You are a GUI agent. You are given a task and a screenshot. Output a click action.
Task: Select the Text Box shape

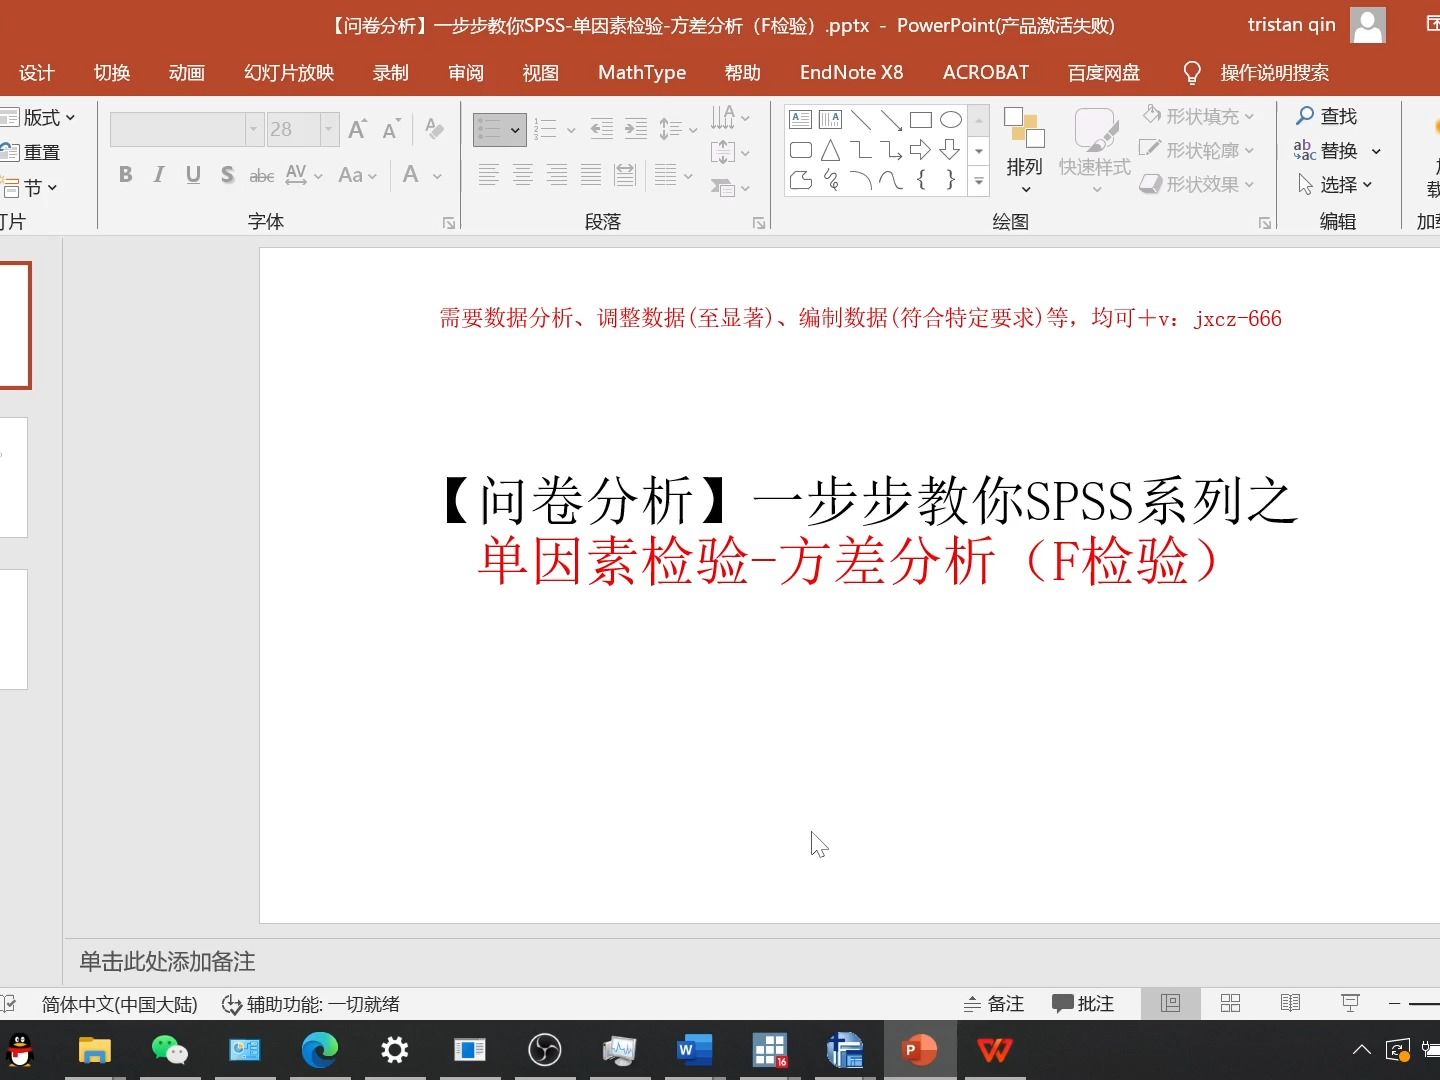800,120
